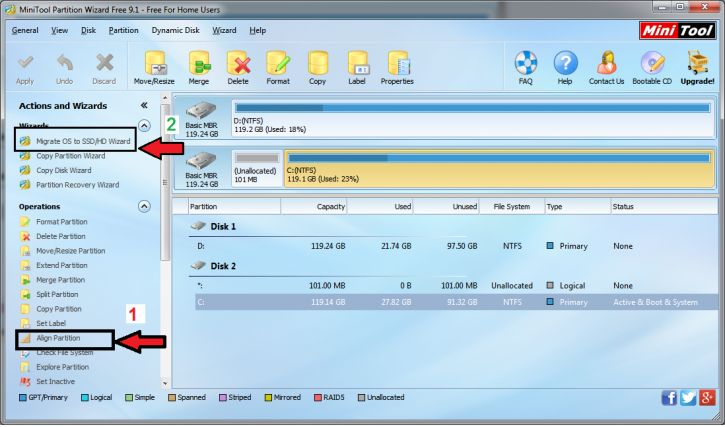Viewport: 725px width, 427px height.
Task: Launch Copy Partition Wizard
Action: point(63,156)
